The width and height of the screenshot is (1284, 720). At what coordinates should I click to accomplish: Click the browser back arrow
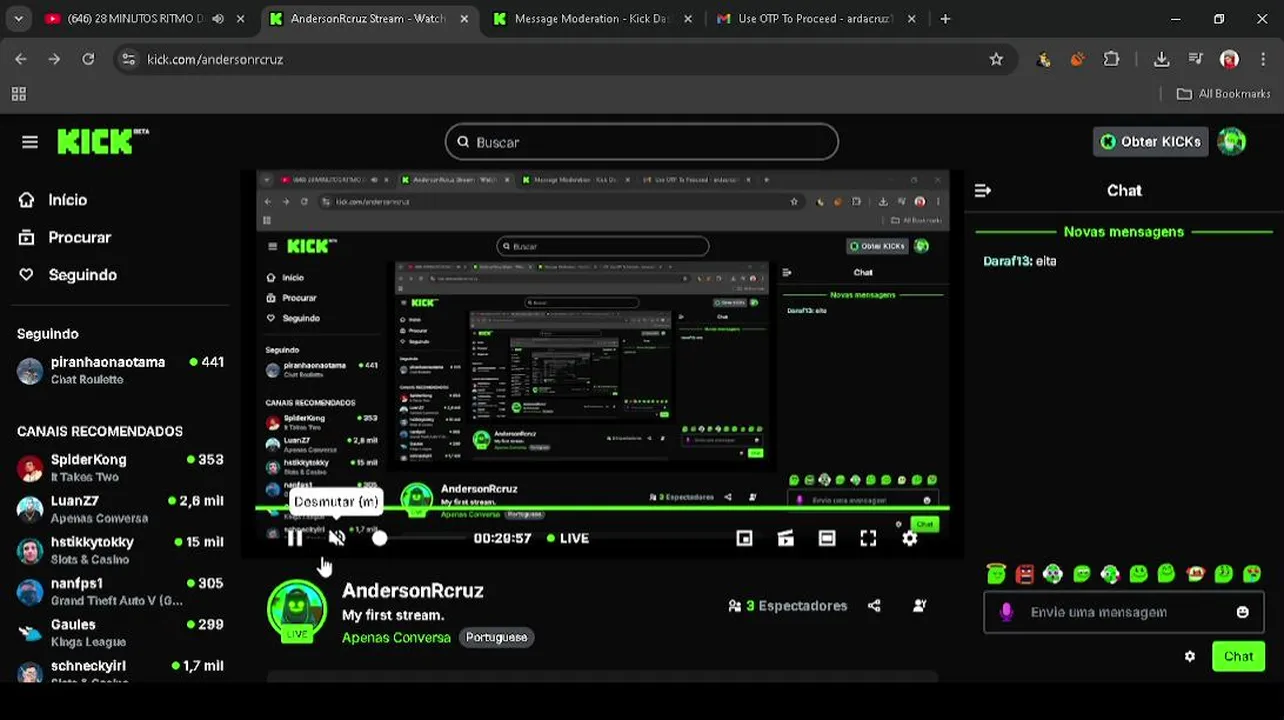tap(21, 59)
